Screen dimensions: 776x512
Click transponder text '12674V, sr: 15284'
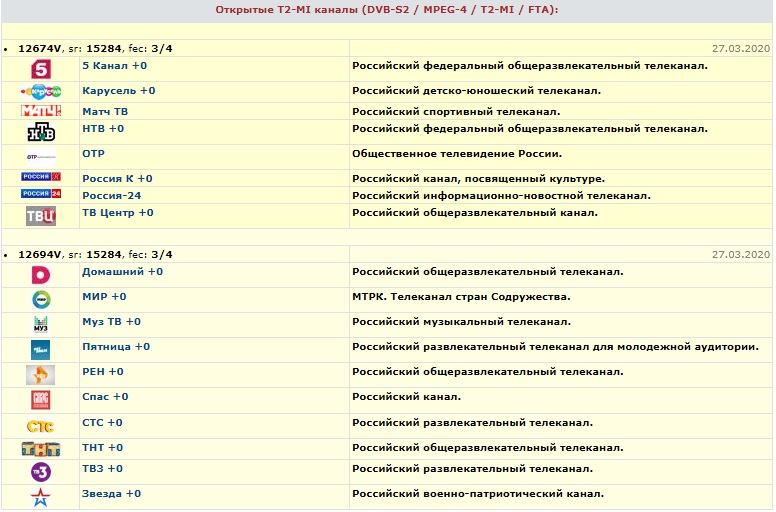click(x=70, y=48)
